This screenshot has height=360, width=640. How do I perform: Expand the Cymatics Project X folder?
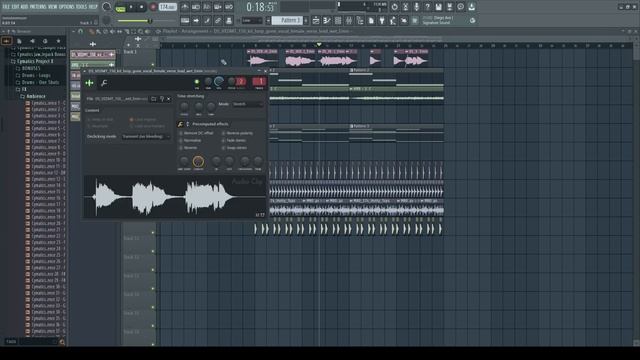pos(35,61)
